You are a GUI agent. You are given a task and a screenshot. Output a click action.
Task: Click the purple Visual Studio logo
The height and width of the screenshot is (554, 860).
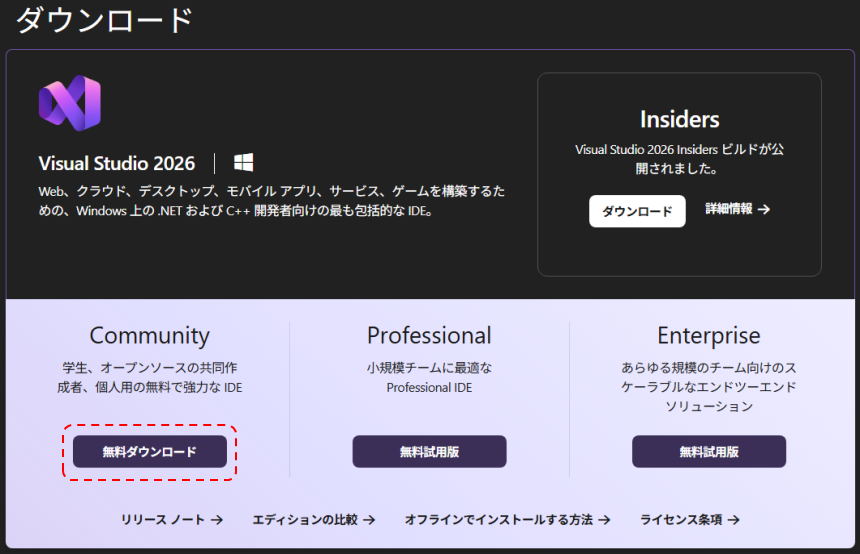pos(69,104)
